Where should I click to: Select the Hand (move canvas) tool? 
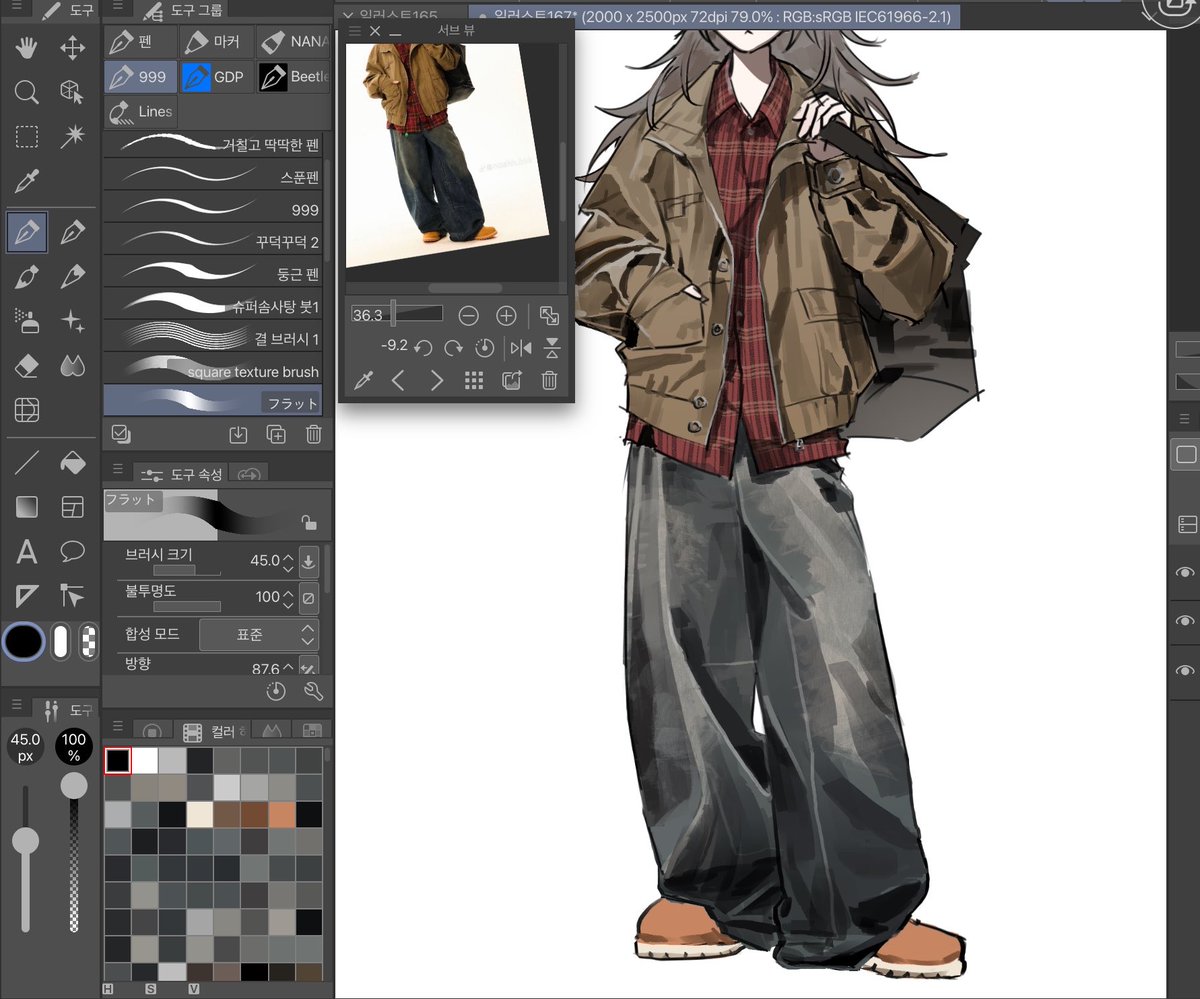point(27,47)
